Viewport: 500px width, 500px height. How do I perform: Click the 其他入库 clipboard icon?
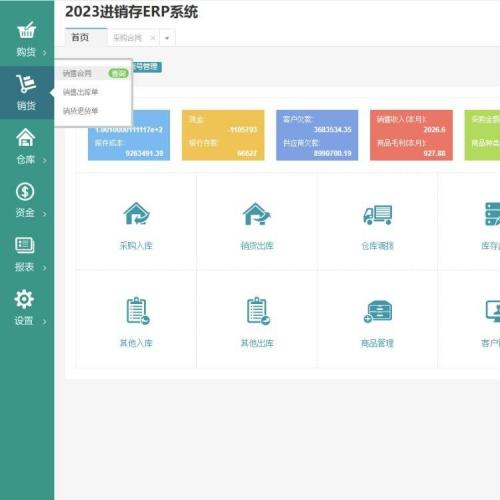coord(138,311)
